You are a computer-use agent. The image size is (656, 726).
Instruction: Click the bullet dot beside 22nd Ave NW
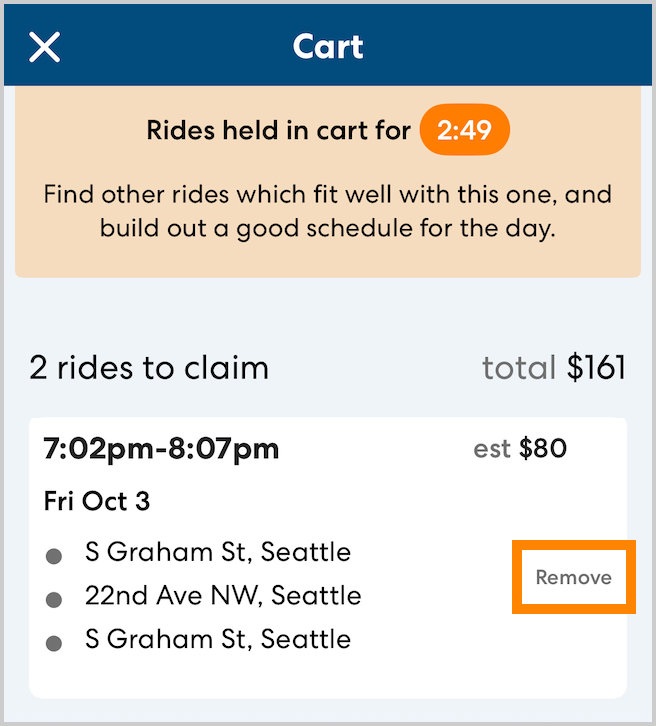(55, 599)
